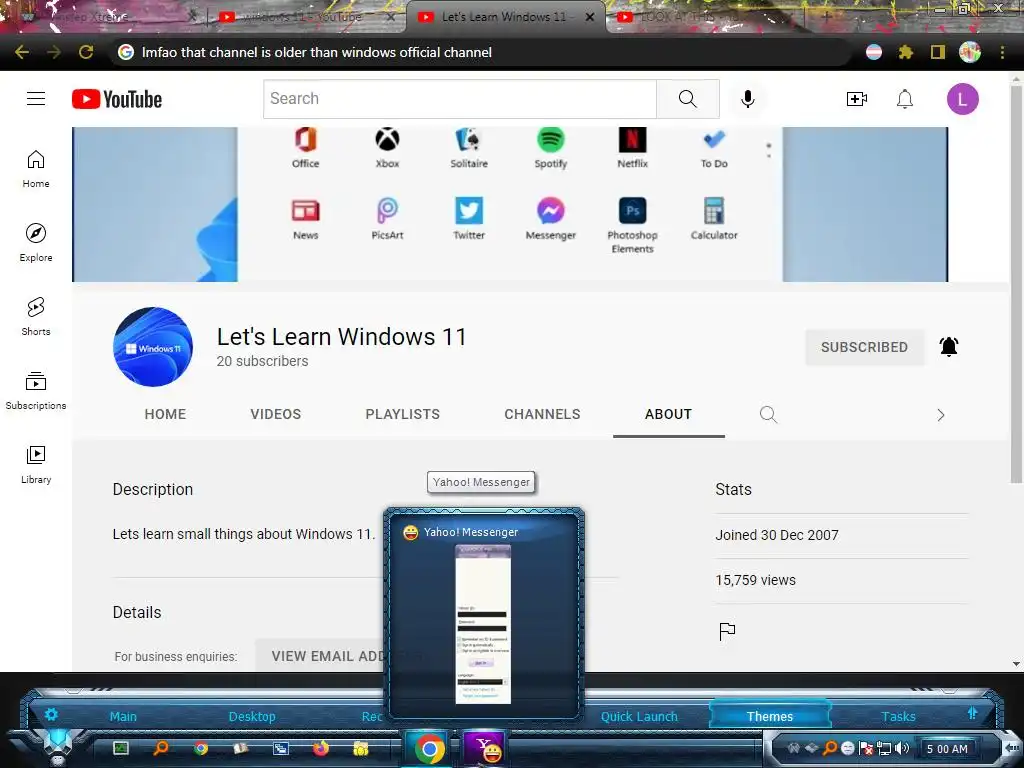Screen dimensions: 1024x768
Task: Open the Create video camera icon
Action: click(856, 99)
